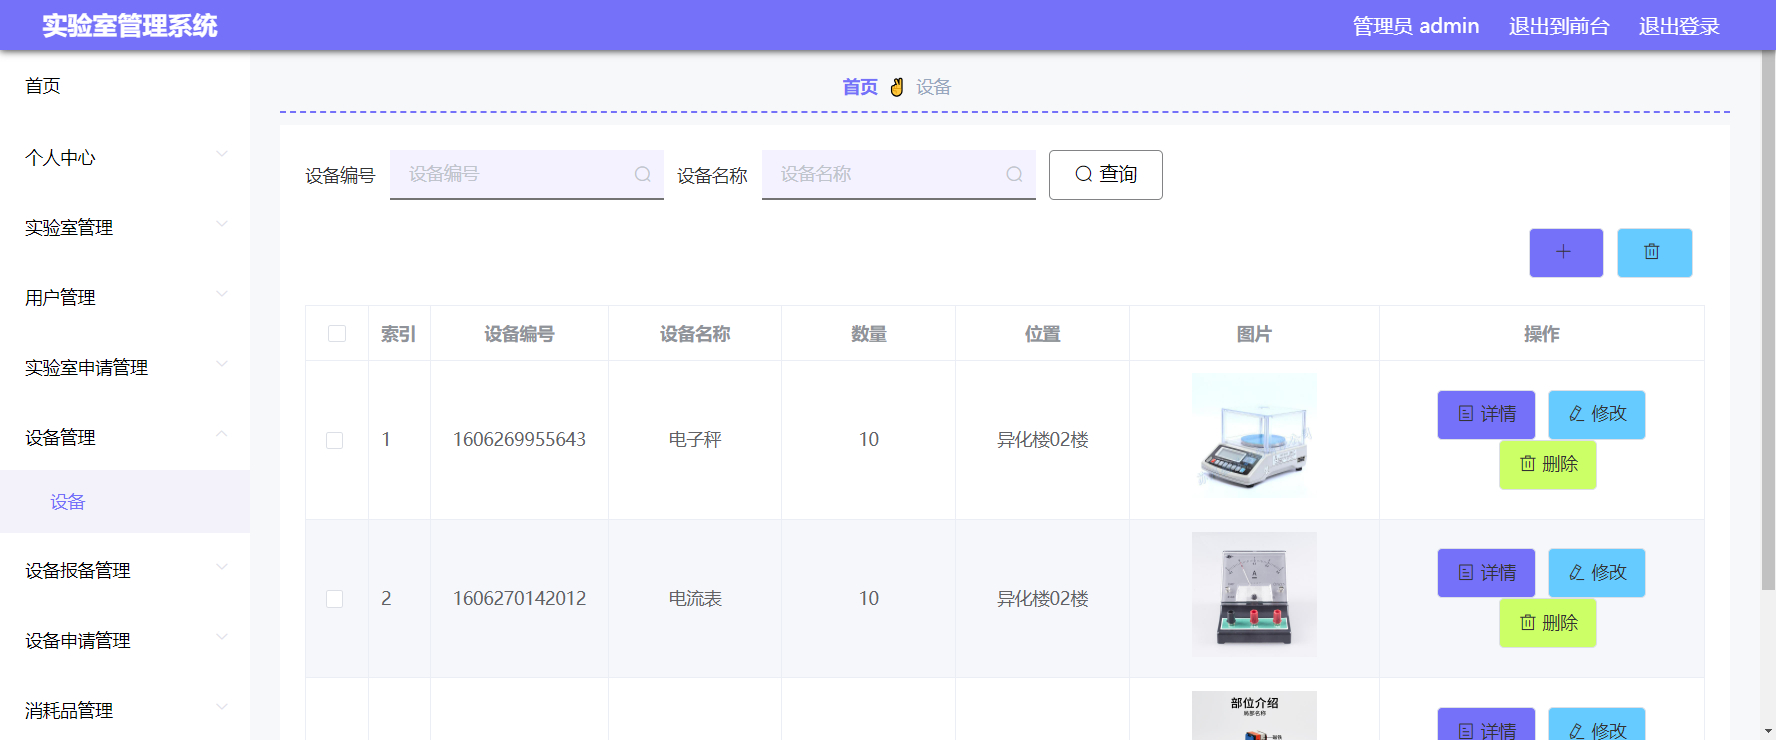Click 位置 column header

point(1043,334)
